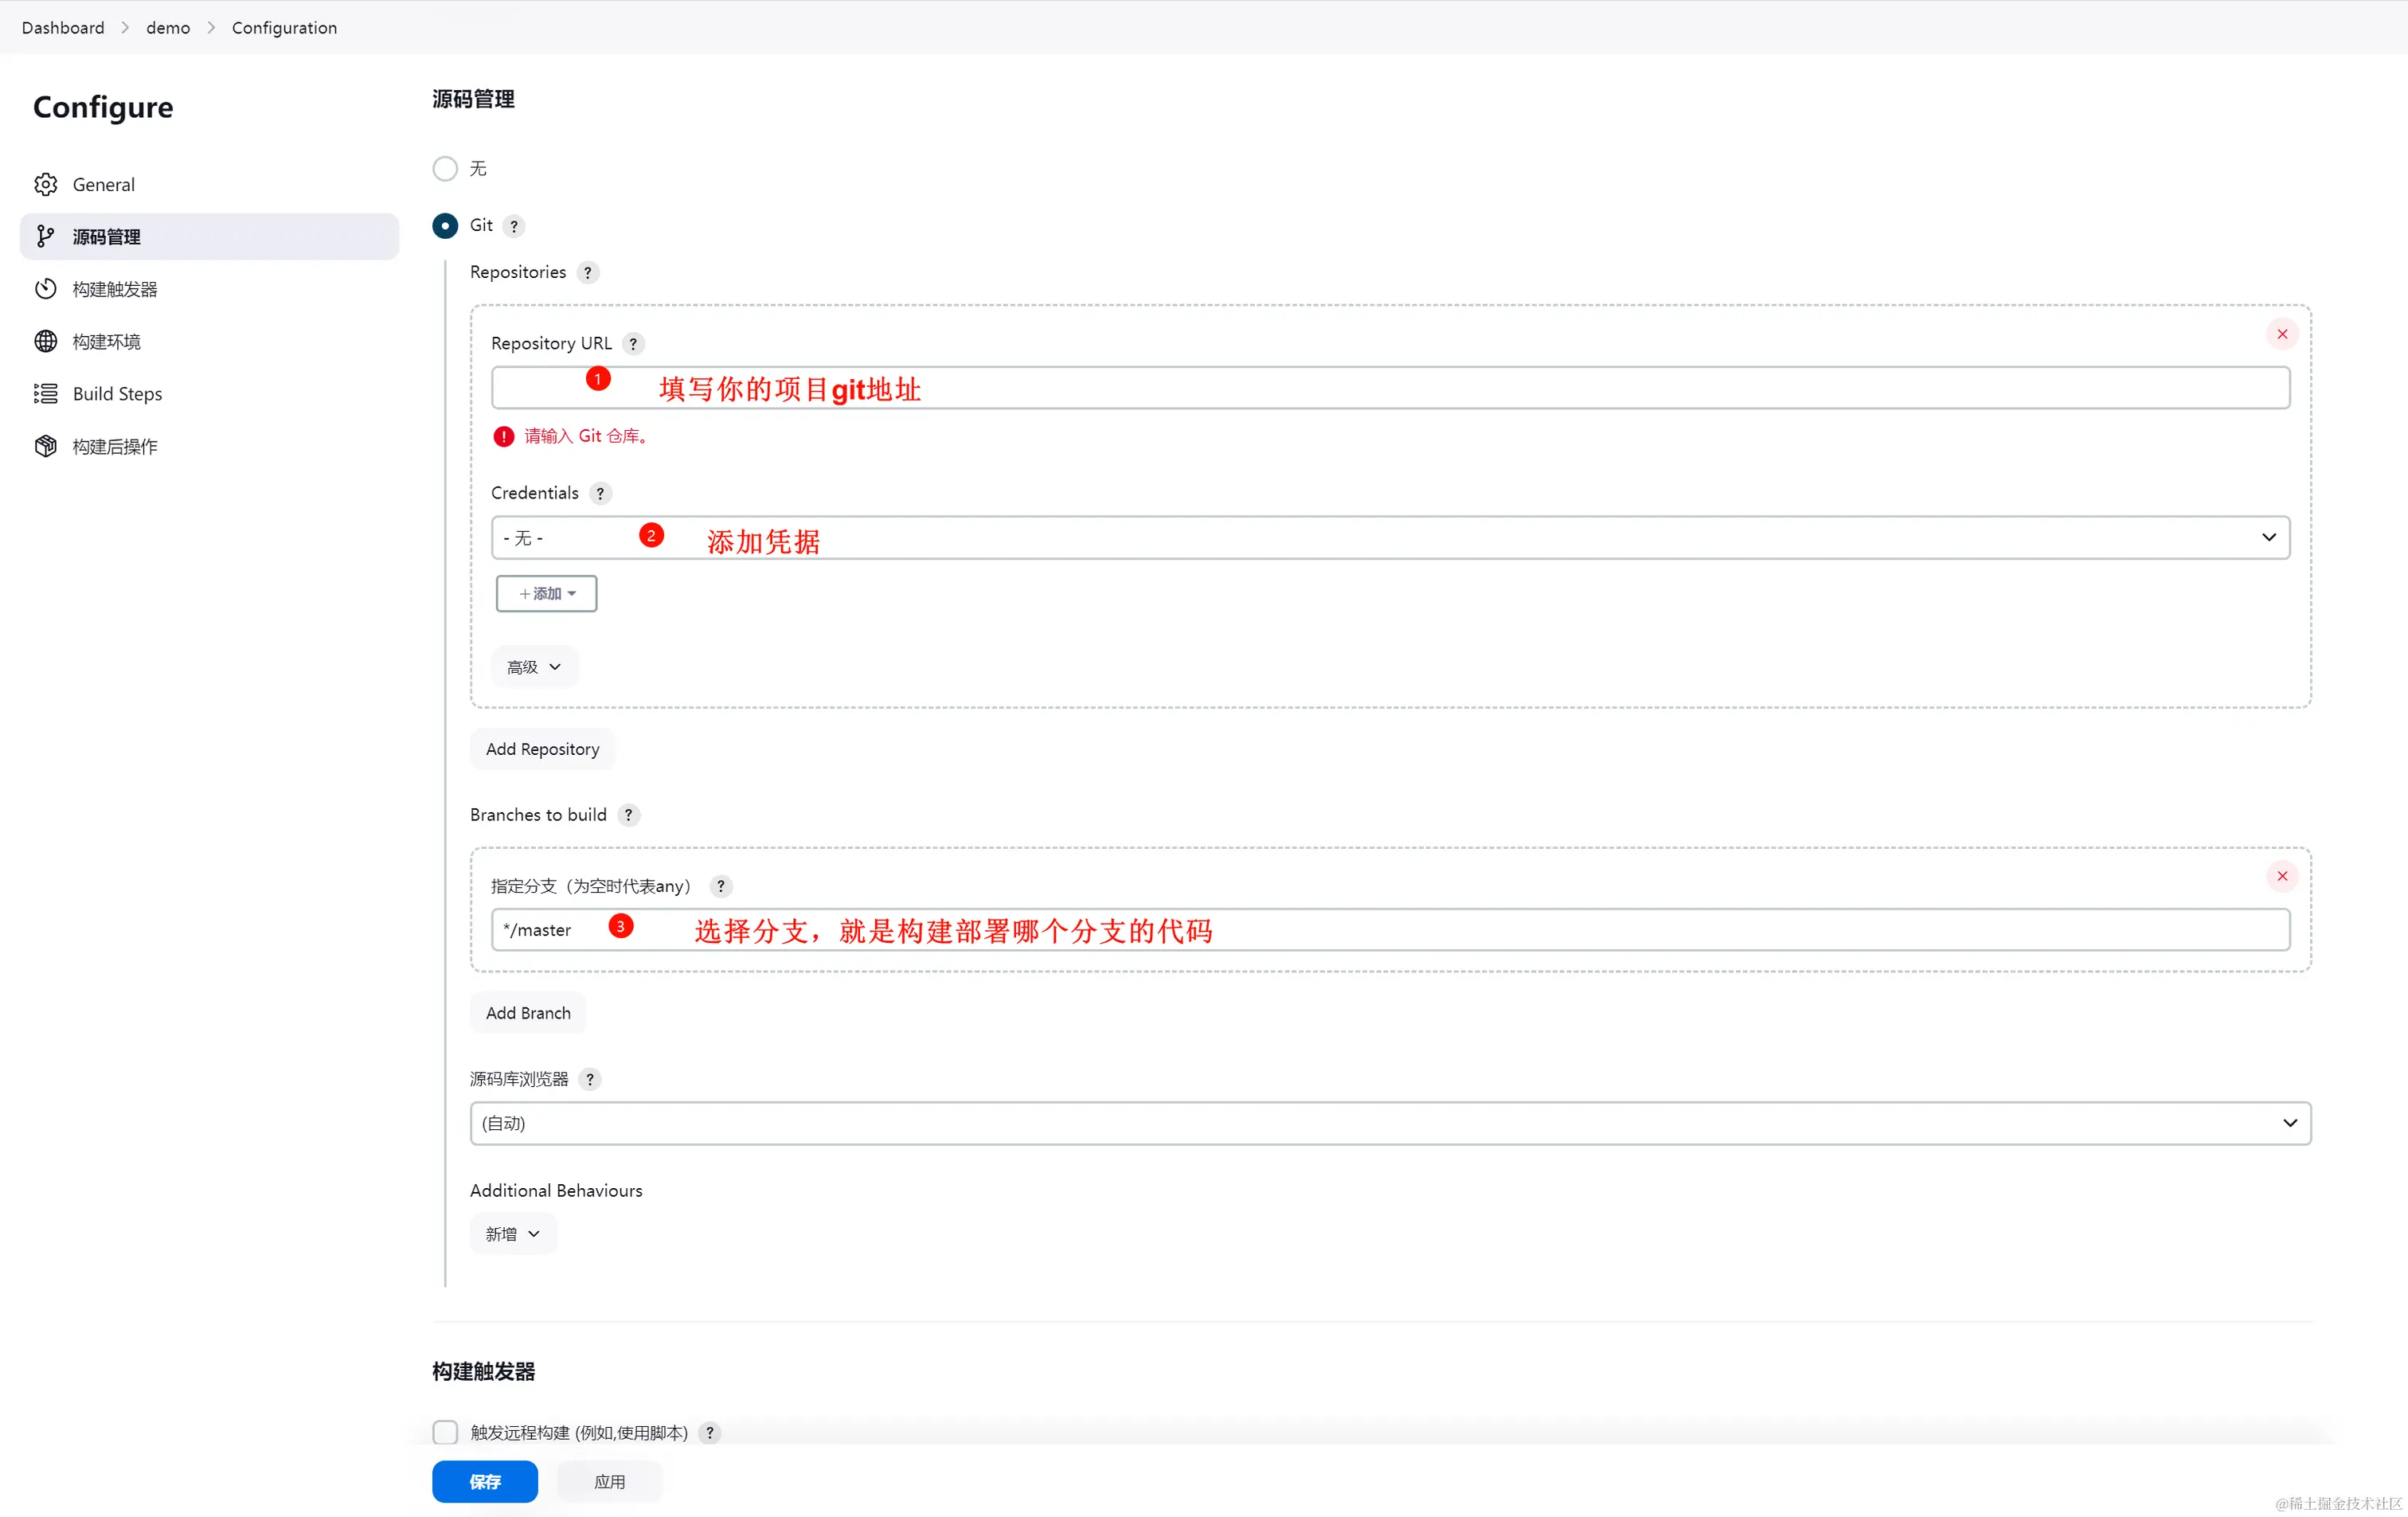
Task: Open the 源码库浏览器 dropdown
Action: [1390, 1123]
